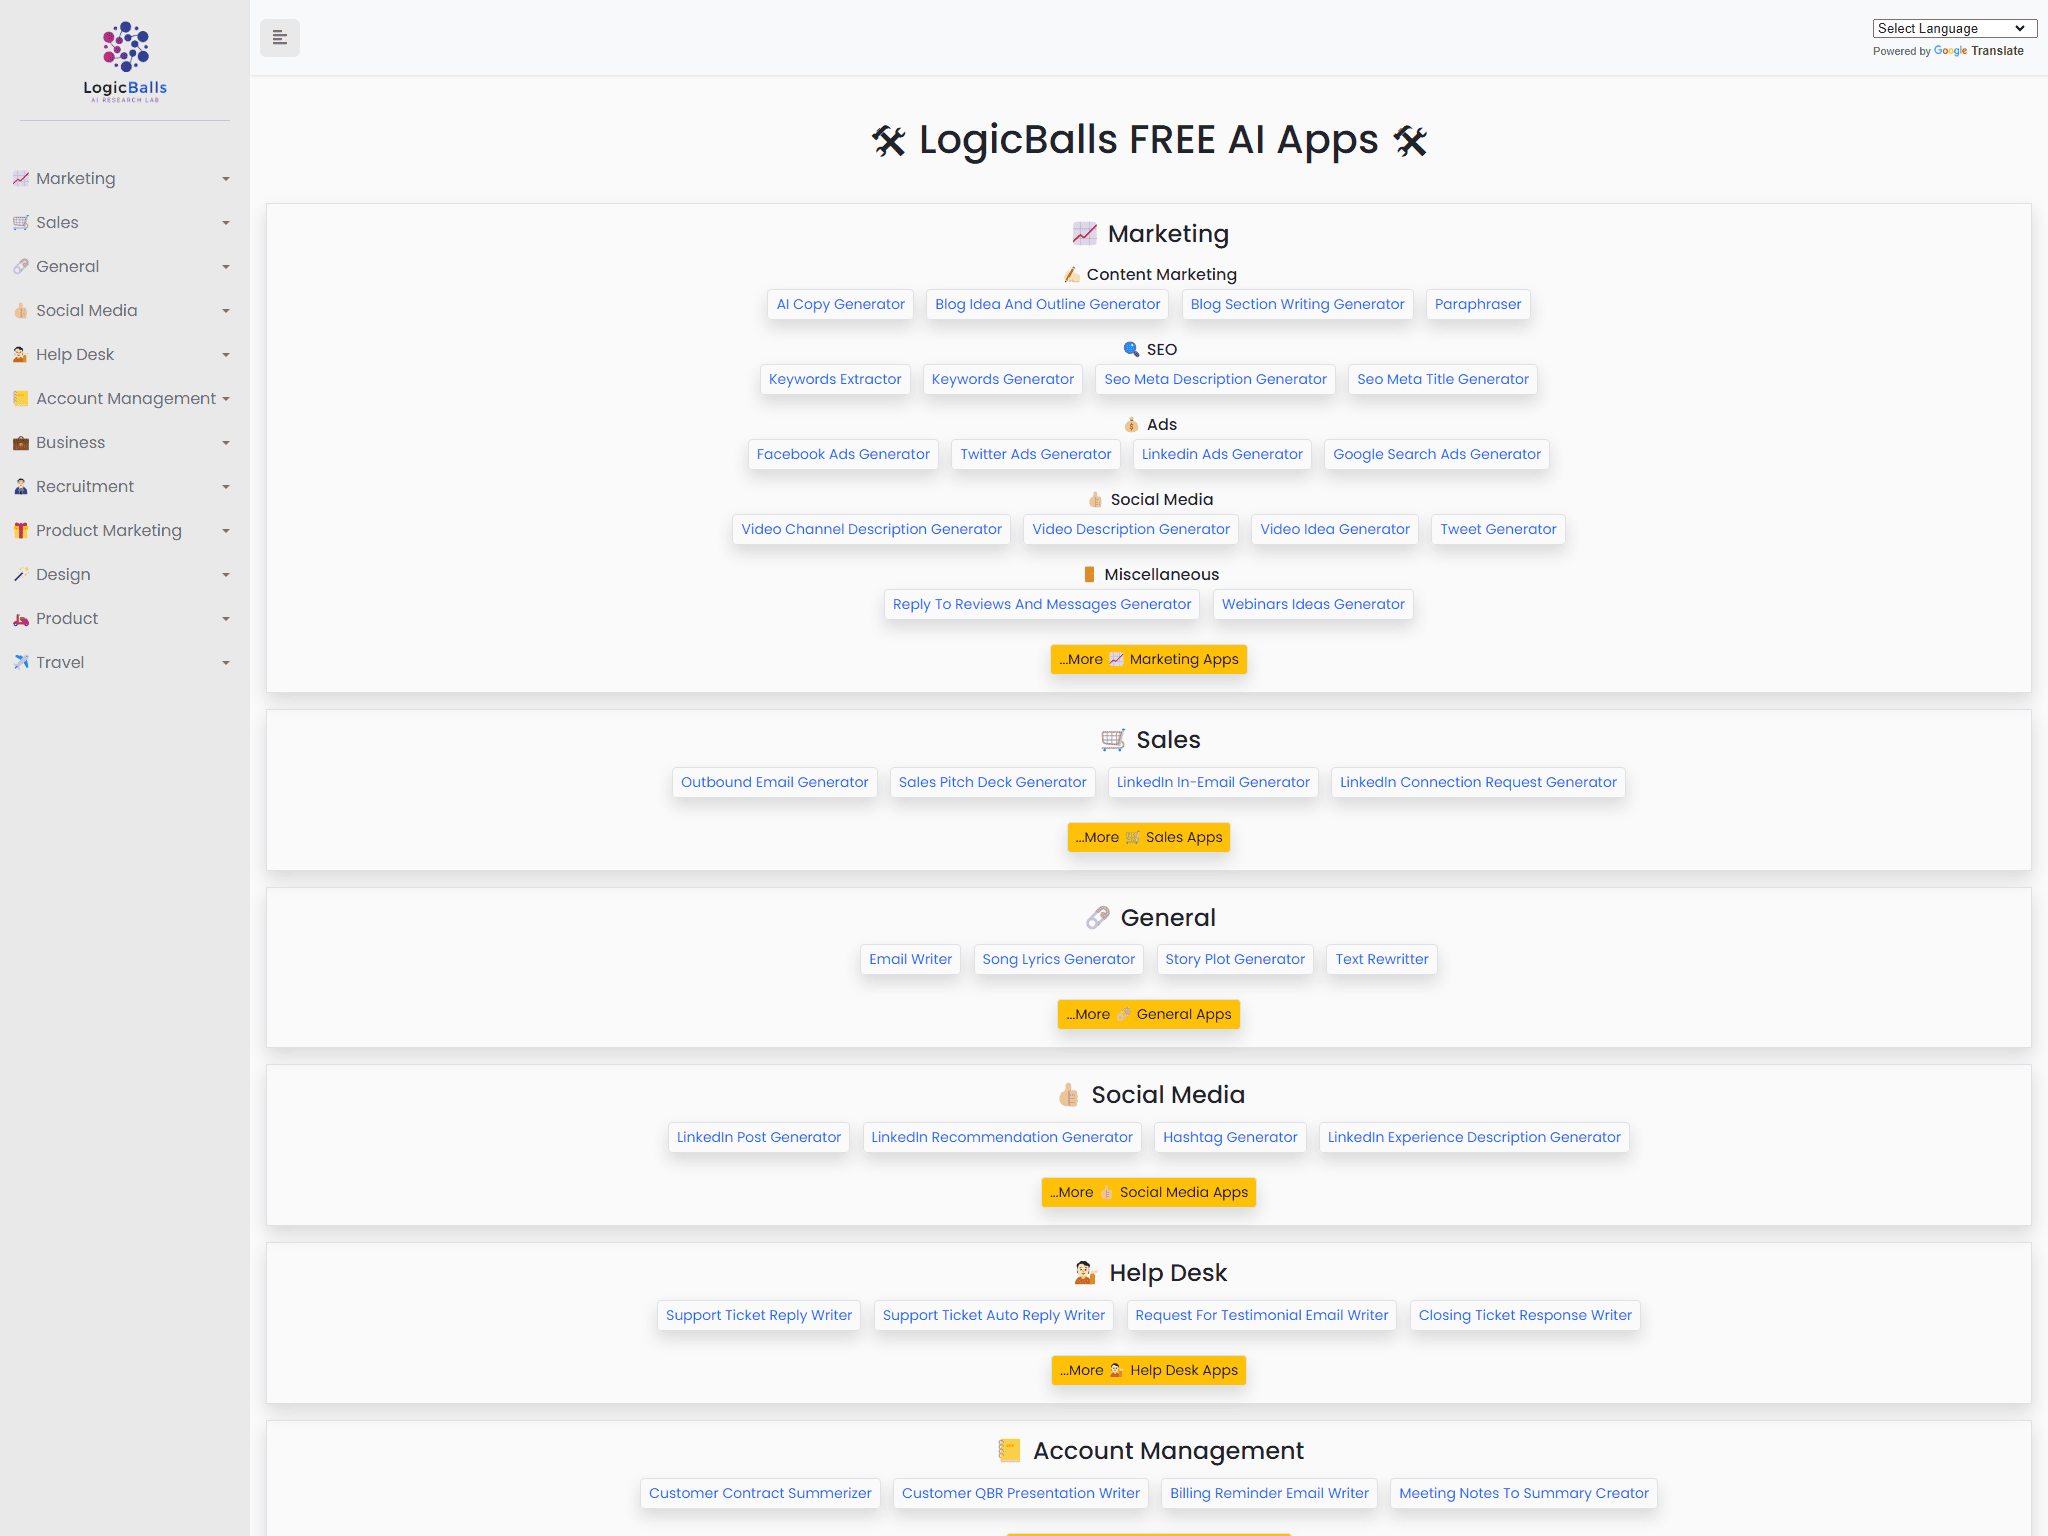Click the Help Desk person icon in sidebar
The height and width of the screenshot is (1536, 2048).
coord(21,355)
